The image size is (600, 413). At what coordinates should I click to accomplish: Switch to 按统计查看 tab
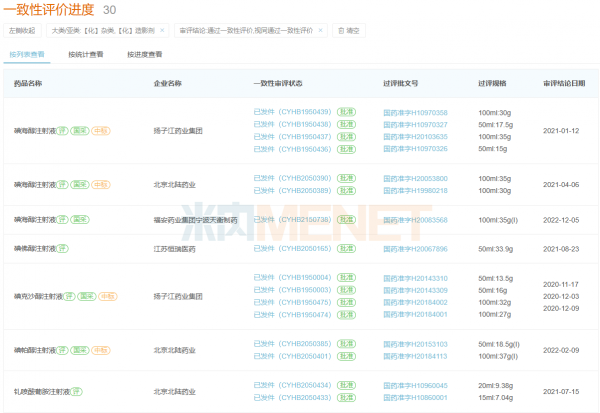click(x=85, y=54)
